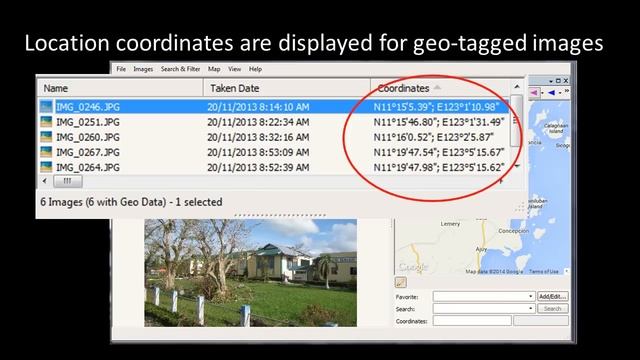Open the View menu
This screenshot has width=640, height=360.
(234, 69)
